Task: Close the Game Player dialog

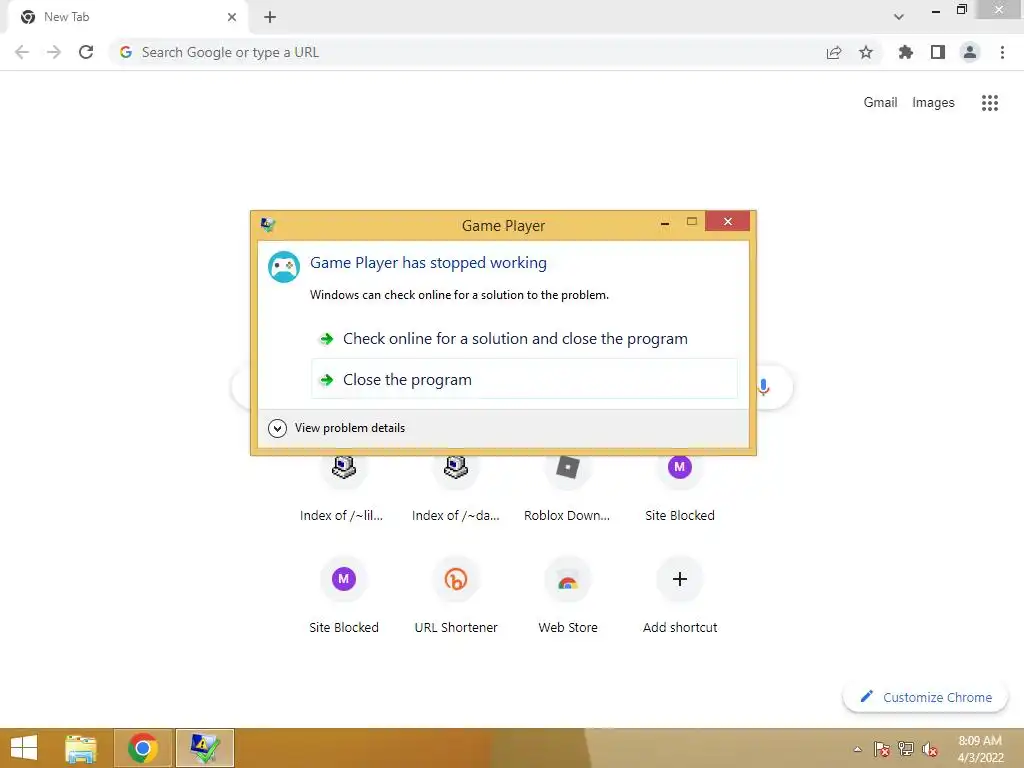Action: 728,221
